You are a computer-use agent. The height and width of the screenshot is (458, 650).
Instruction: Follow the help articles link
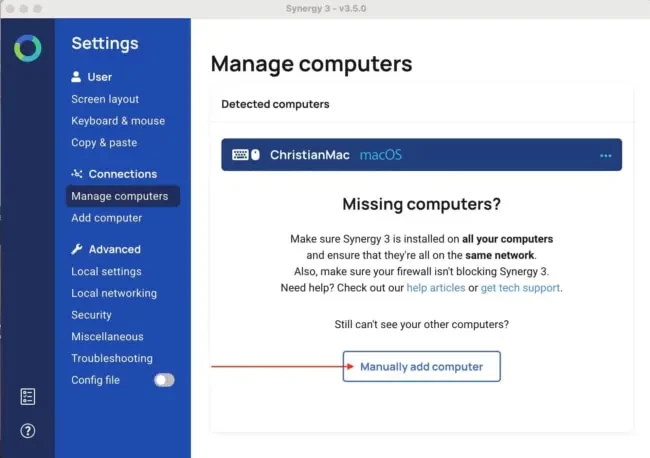click(x=436, y=288)
